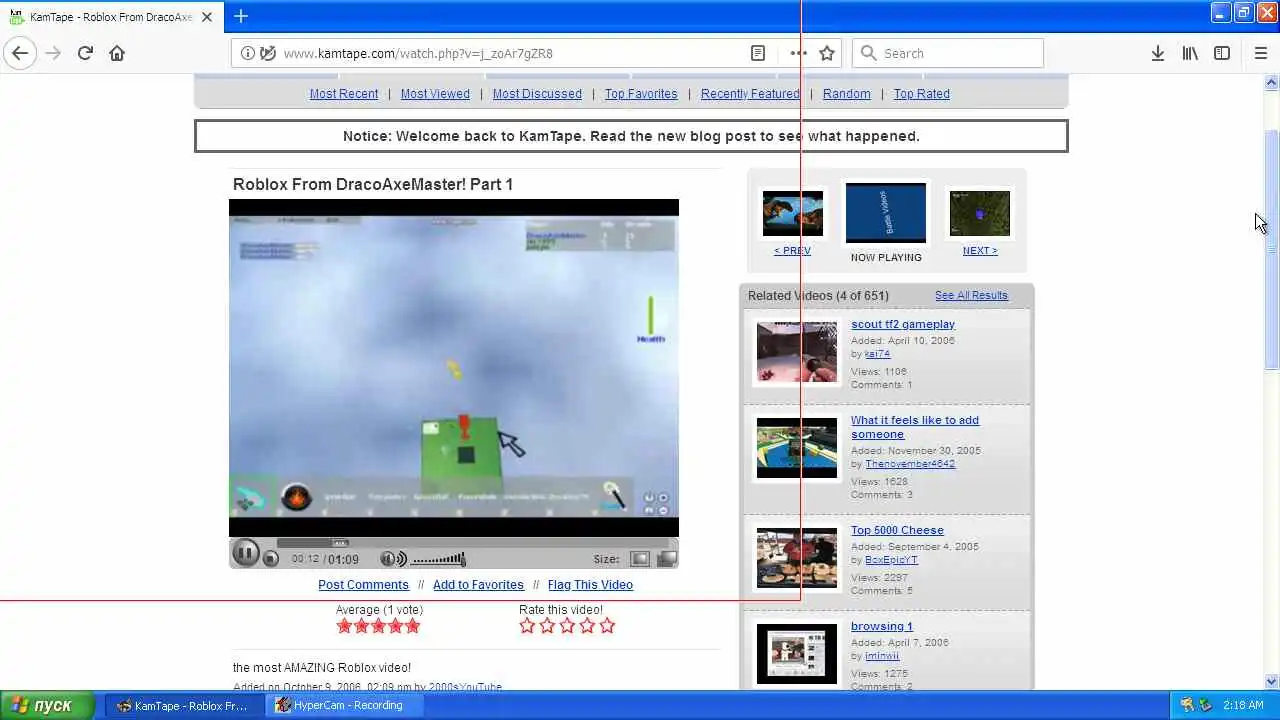The width and height of the screenshot is (1280, 720).
Task: Click the PREV video link
Action: pyautogui.click(x=792, y=251)
